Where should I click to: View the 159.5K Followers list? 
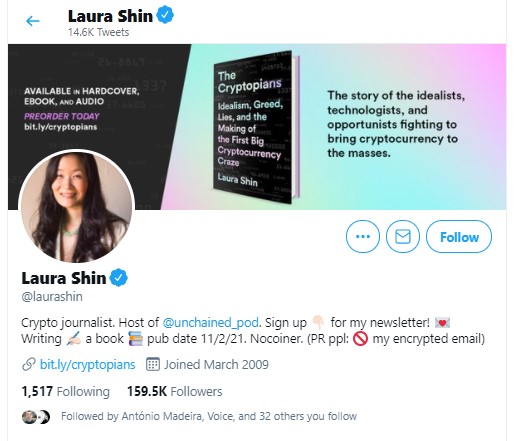[x=174, y=391]
